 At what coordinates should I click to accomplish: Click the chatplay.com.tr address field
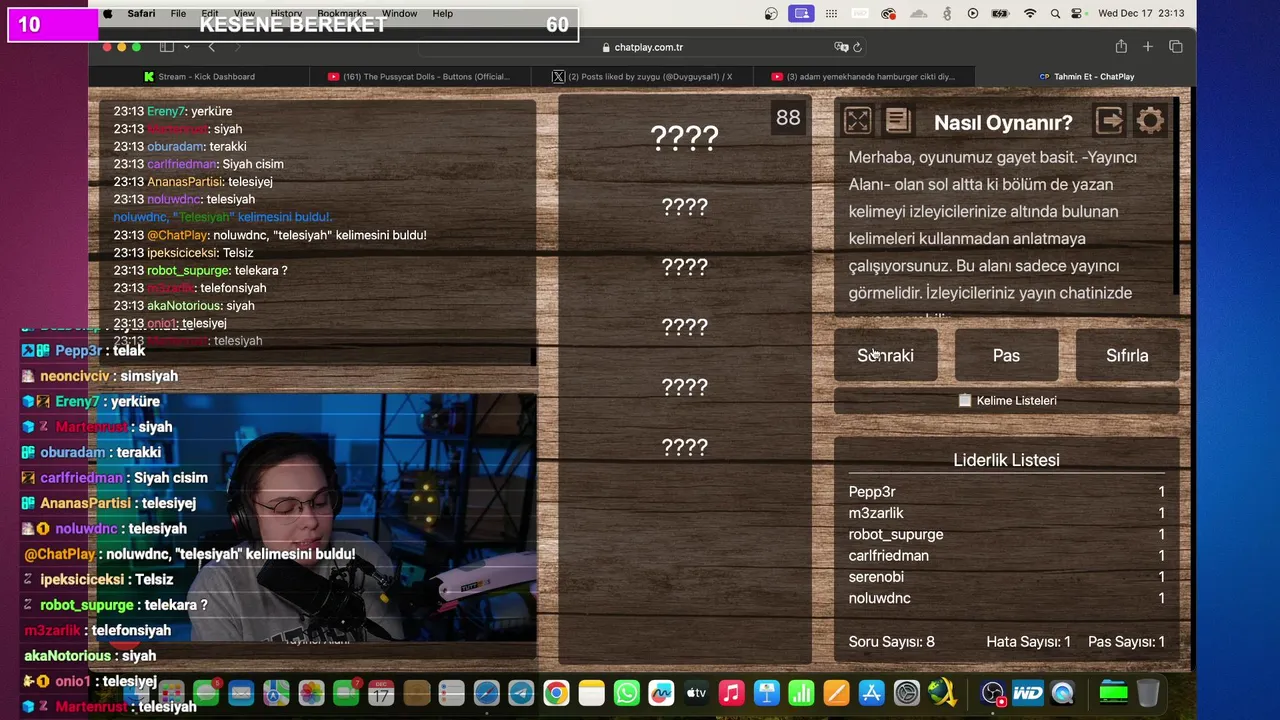point(640,47)
